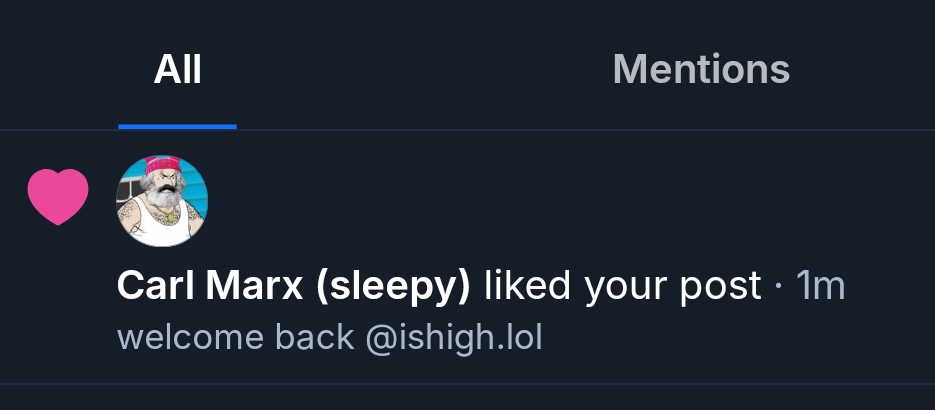Open the Carl Marx (sleepy) profile name
The image size is (935, 410).
pos(294,286)
